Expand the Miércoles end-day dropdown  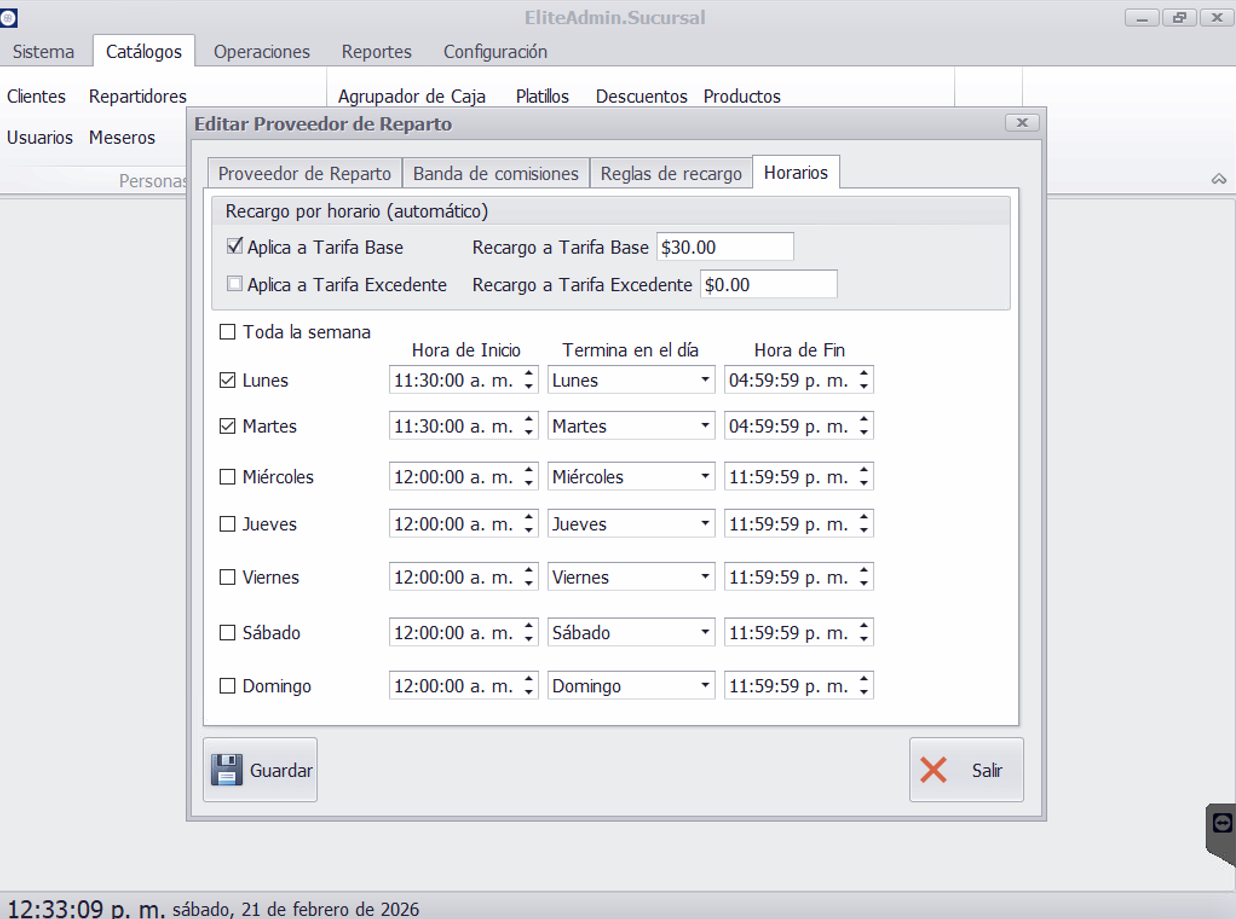pos(705,477)
